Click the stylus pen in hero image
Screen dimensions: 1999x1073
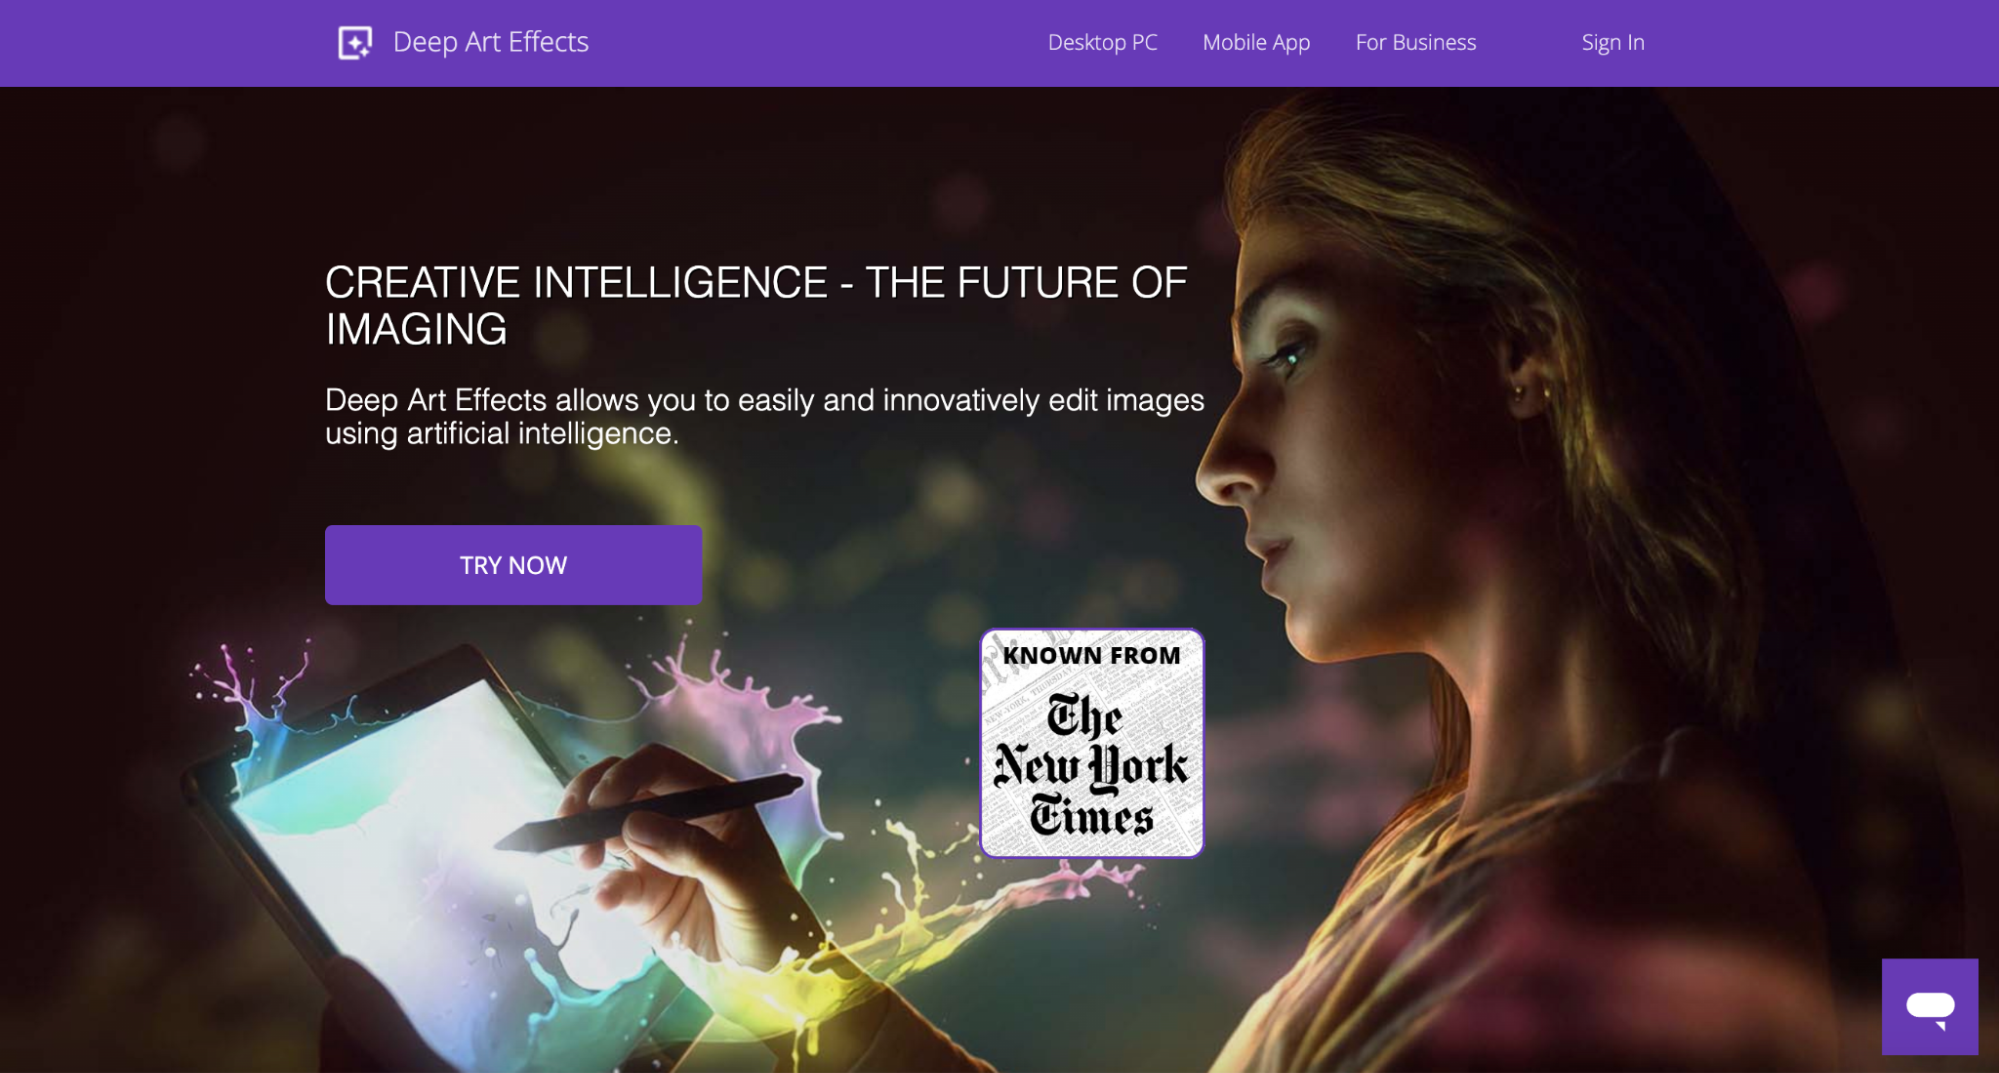pyautogui.click(x=650, y=810)
